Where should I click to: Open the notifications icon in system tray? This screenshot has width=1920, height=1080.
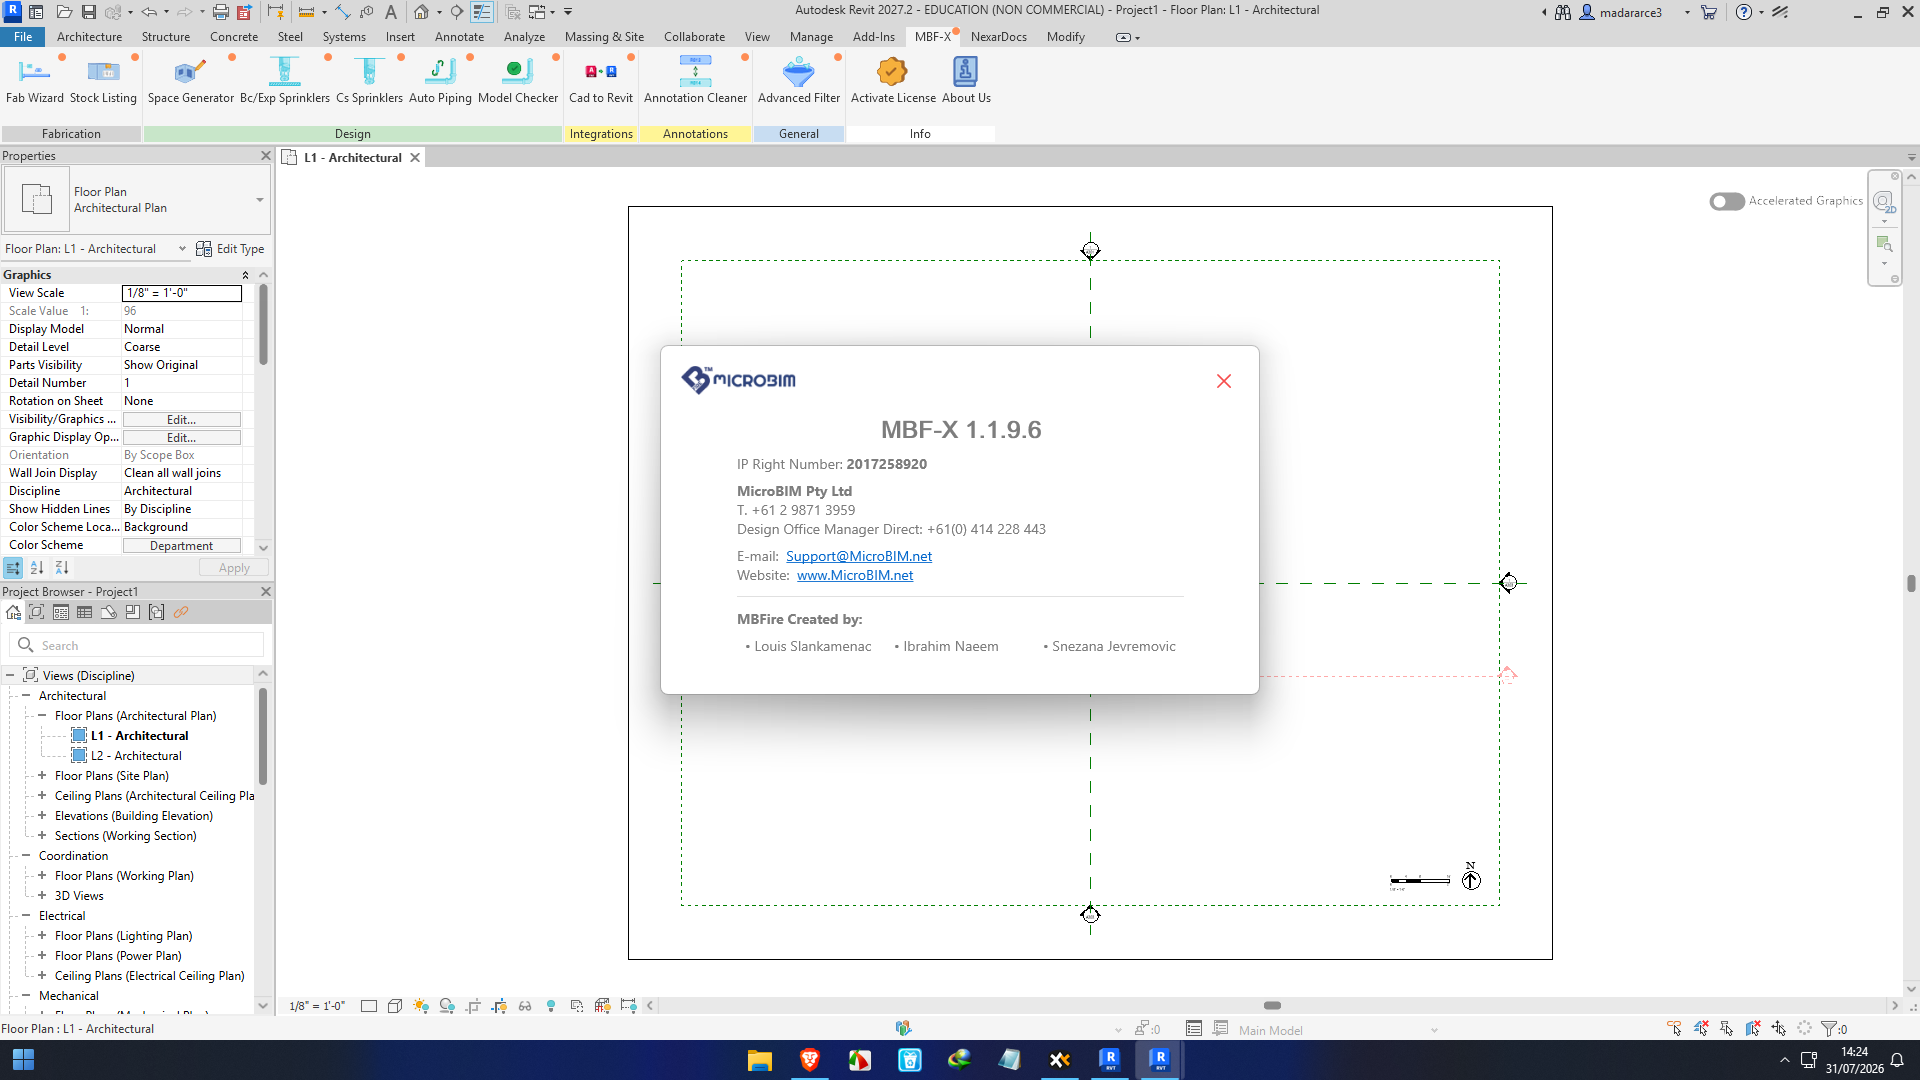pos(1897,1060)
